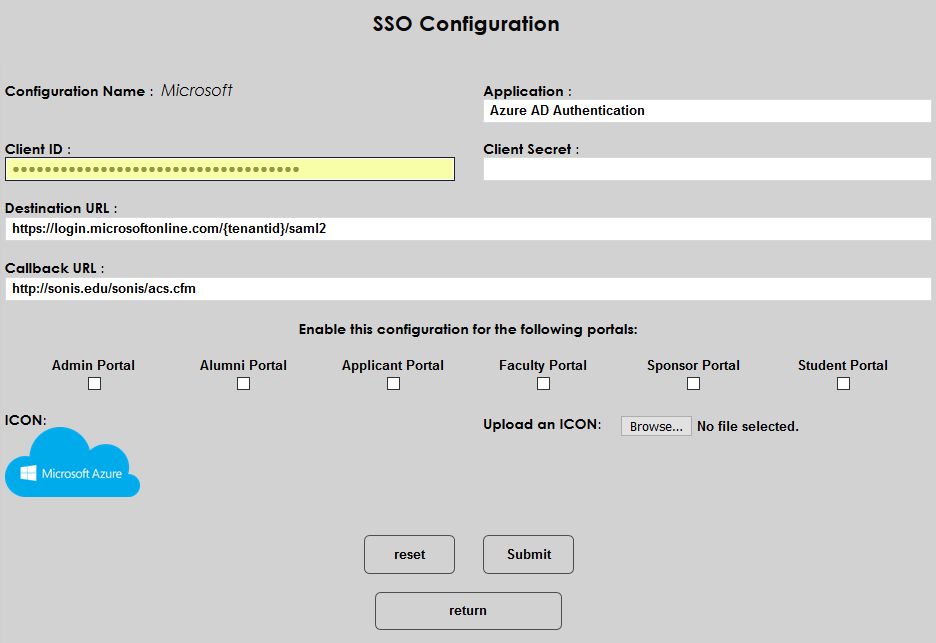Click the Microsoft Azure cloud icon
Viewport: 936px width, 643px height.
72,463
